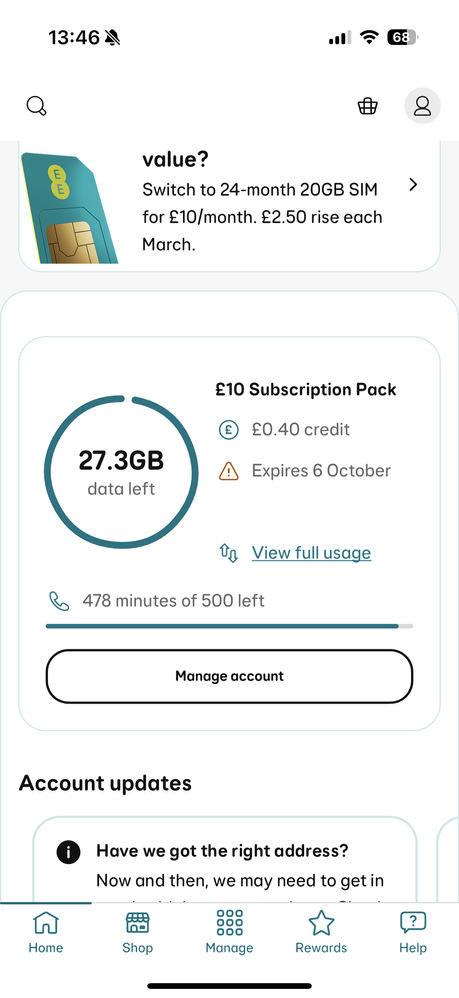Viewport: 459px width, 998px height.
Task: Tap the phone minutes icon
Action: coord(59,600)
